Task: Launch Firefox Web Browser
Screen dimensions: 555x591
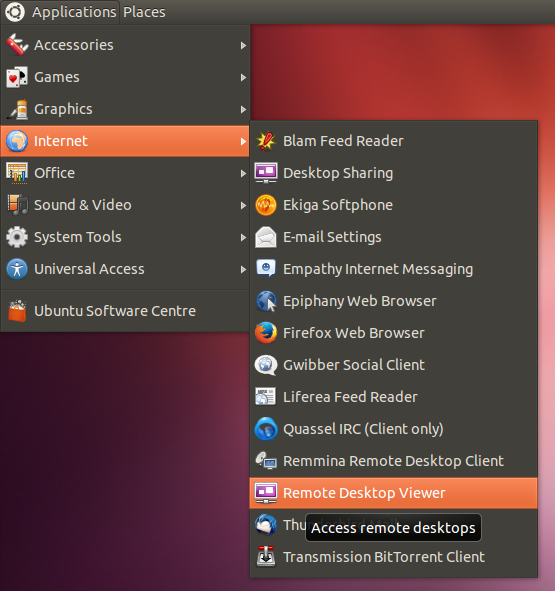Action: pos(394,333)
